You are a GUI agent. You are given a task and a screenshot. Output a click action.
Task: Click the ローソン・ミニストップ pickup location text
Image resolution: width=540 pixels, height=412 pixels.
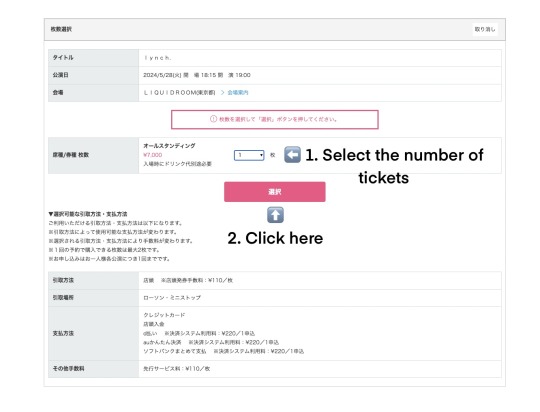(172, 298)
